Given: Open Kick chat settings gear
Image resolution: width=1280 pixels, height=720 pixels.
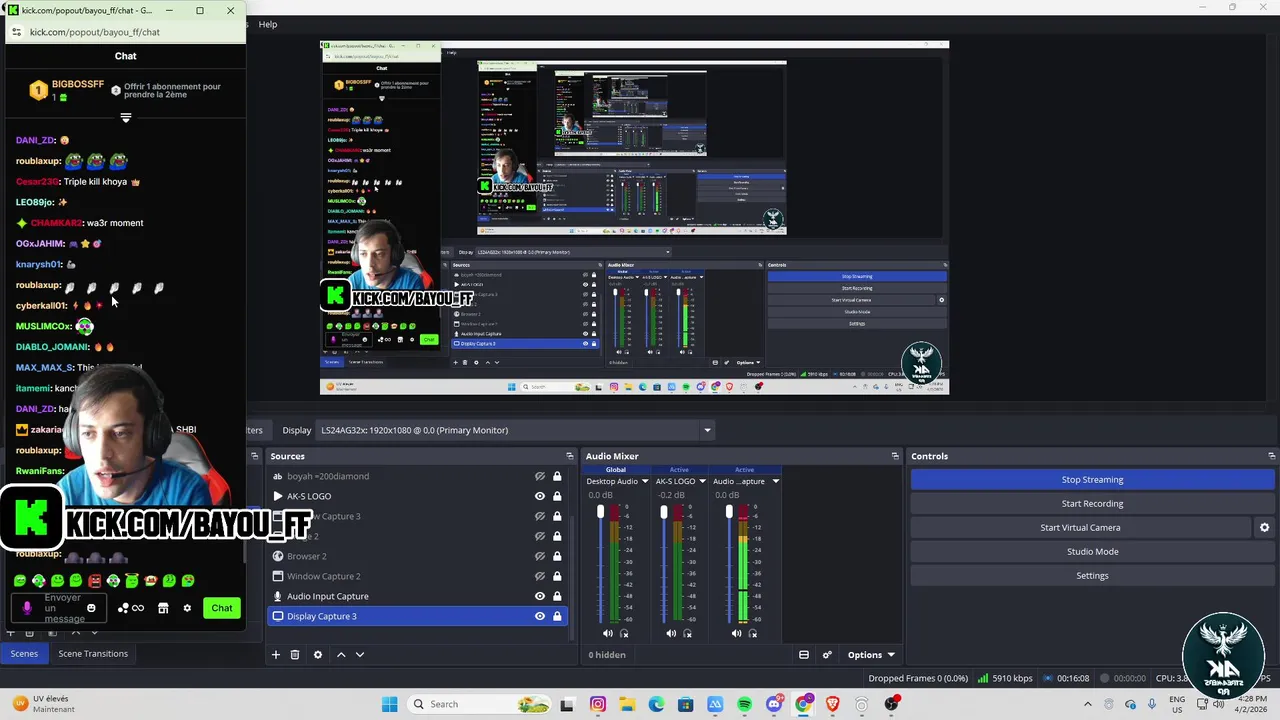Looking at the screenshot, I should (187, 608).
